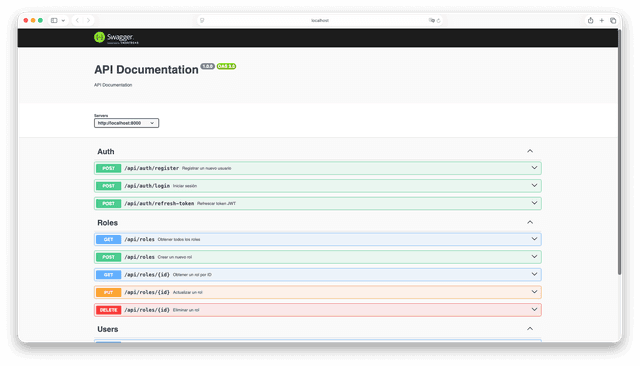Open the Servers http://localhost:8000 dropdown
The image size is (640, 366).
click(127, 123)
